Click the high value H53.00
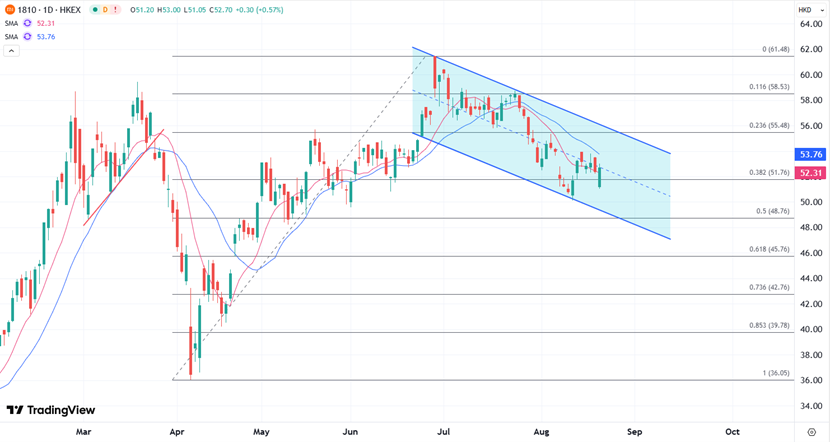The width and height of the screenshot is (830, 442). 169,10
